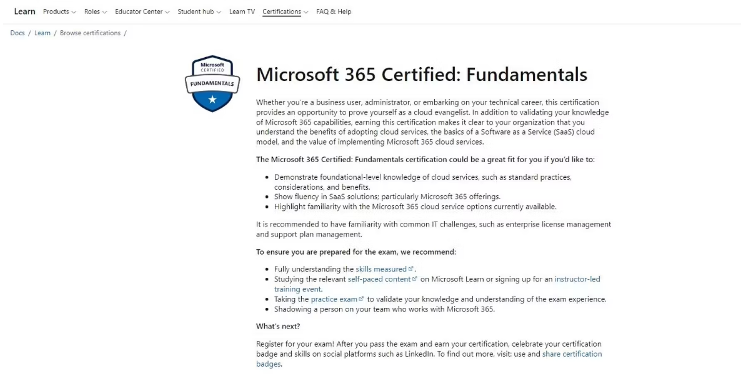The height and width of the screenshot is (385, 741).
Task: Click external-link icon beside self-paced content
Action: coord(415,279)
